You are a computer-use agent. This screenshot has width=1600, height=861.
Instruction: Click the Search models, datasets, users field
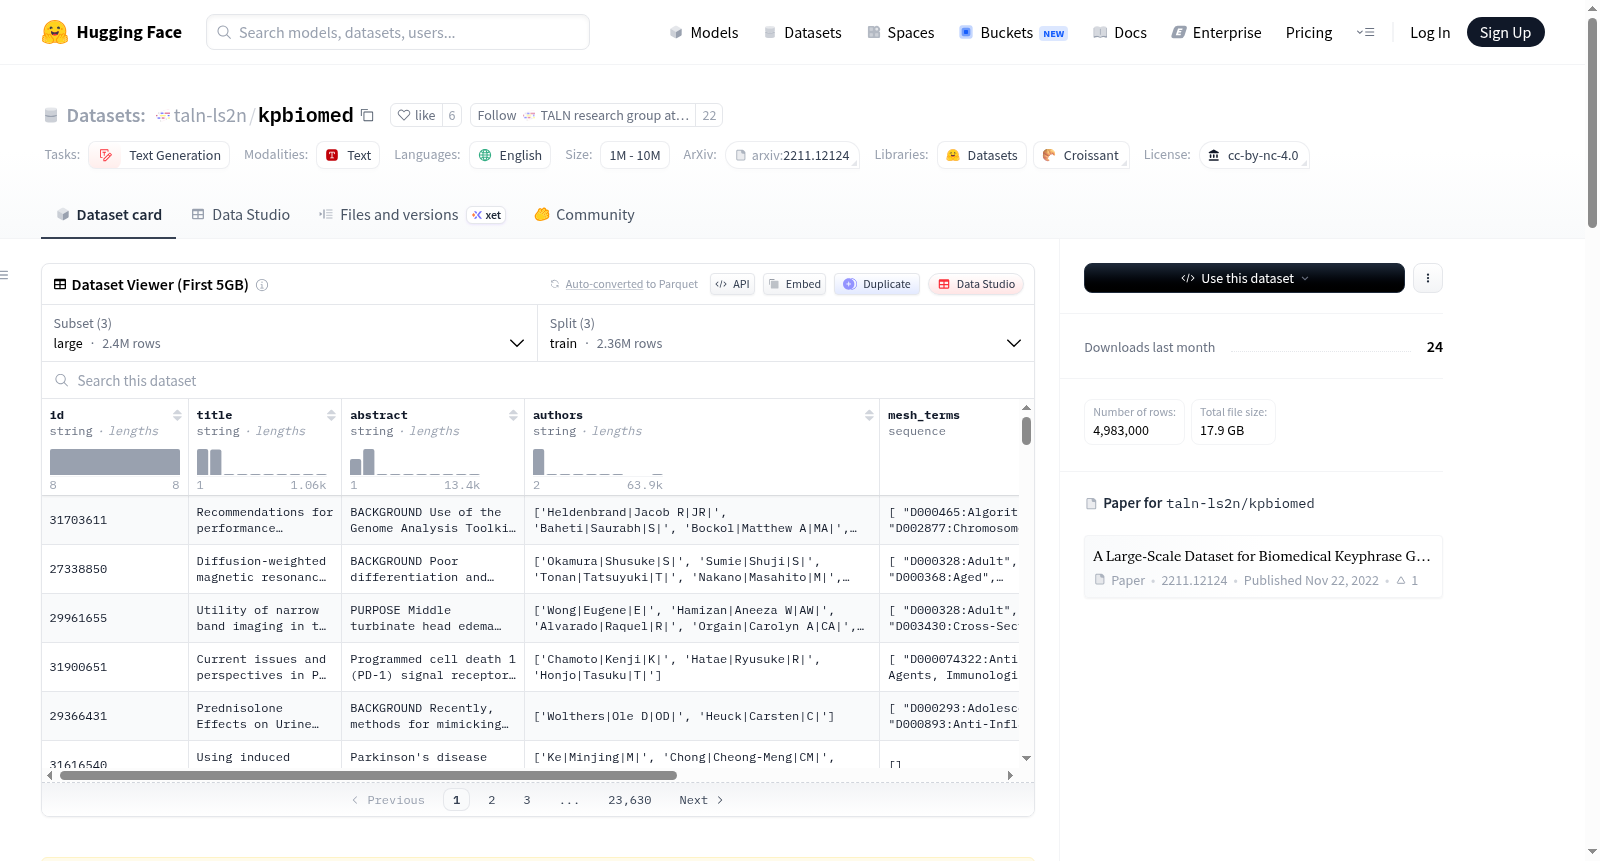click(x=398, y=32)
